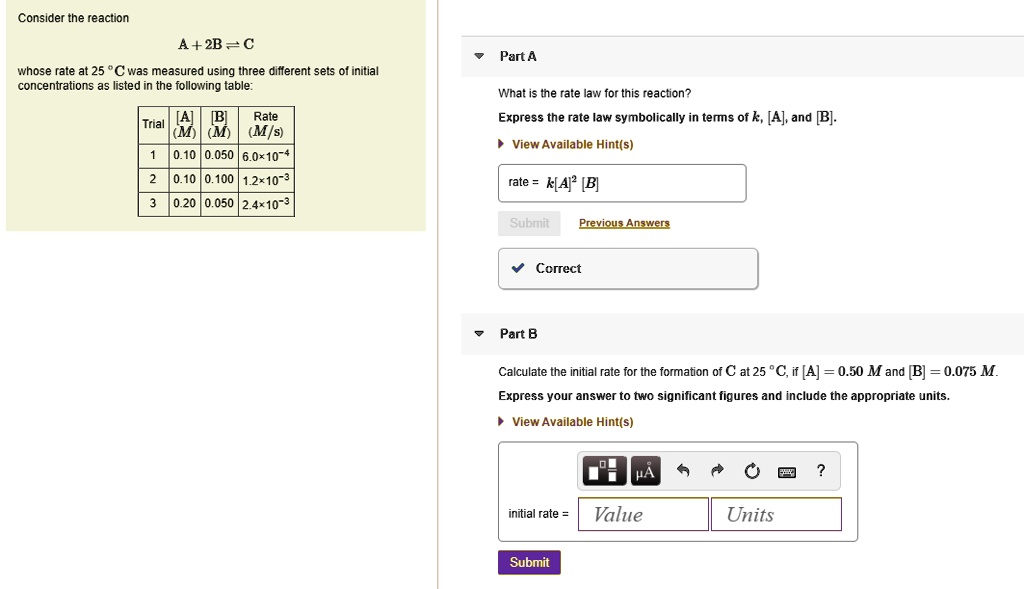
Task: Reset the answer with the circular reset icon
Action: pyautogui.click(x=751, y=470)
